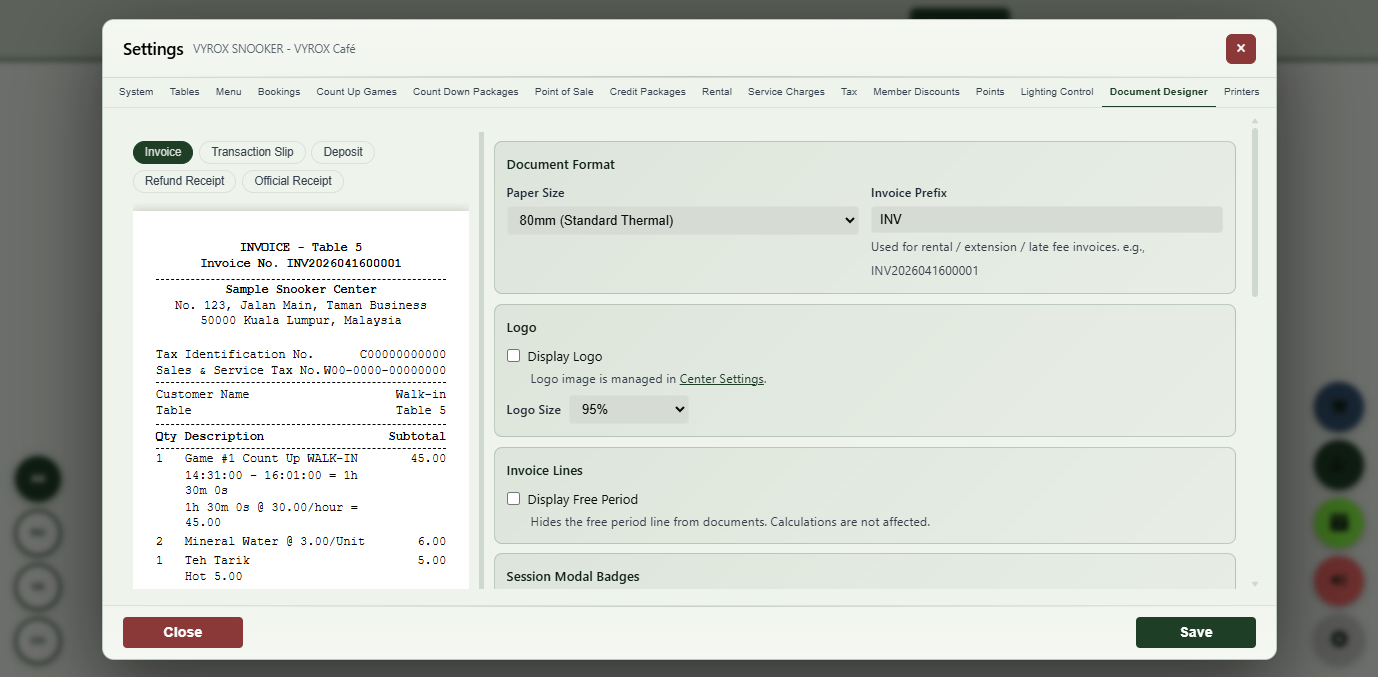Open the Logo Size dropdown showing 95%
This screenshot has width=1378, height=677.
(629, 409)
